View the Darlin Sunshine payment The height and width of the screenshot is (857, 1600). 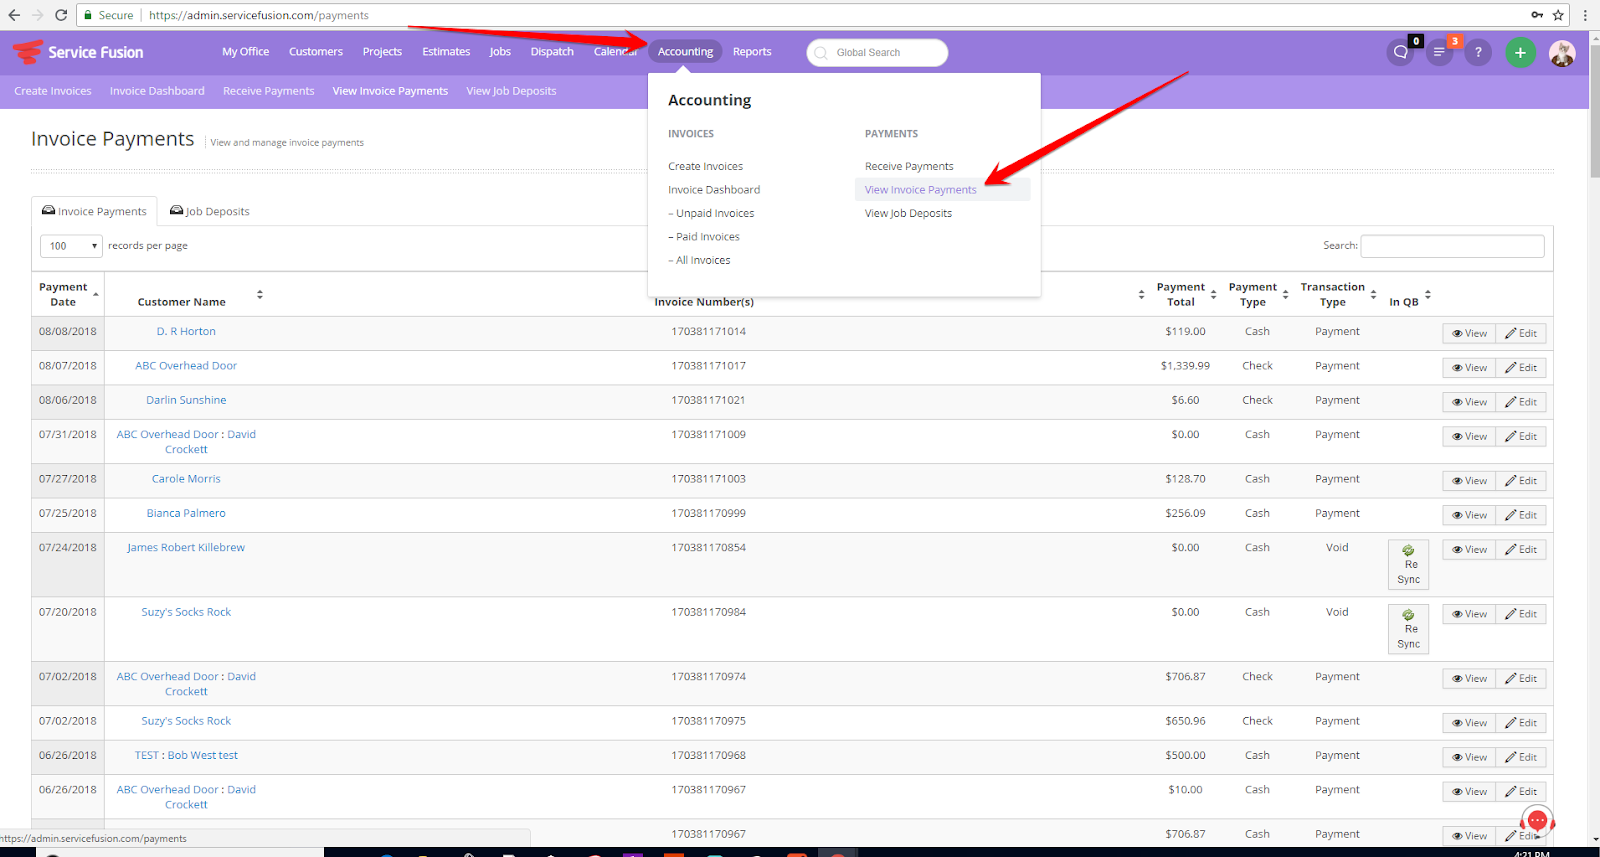point(1469,402)
